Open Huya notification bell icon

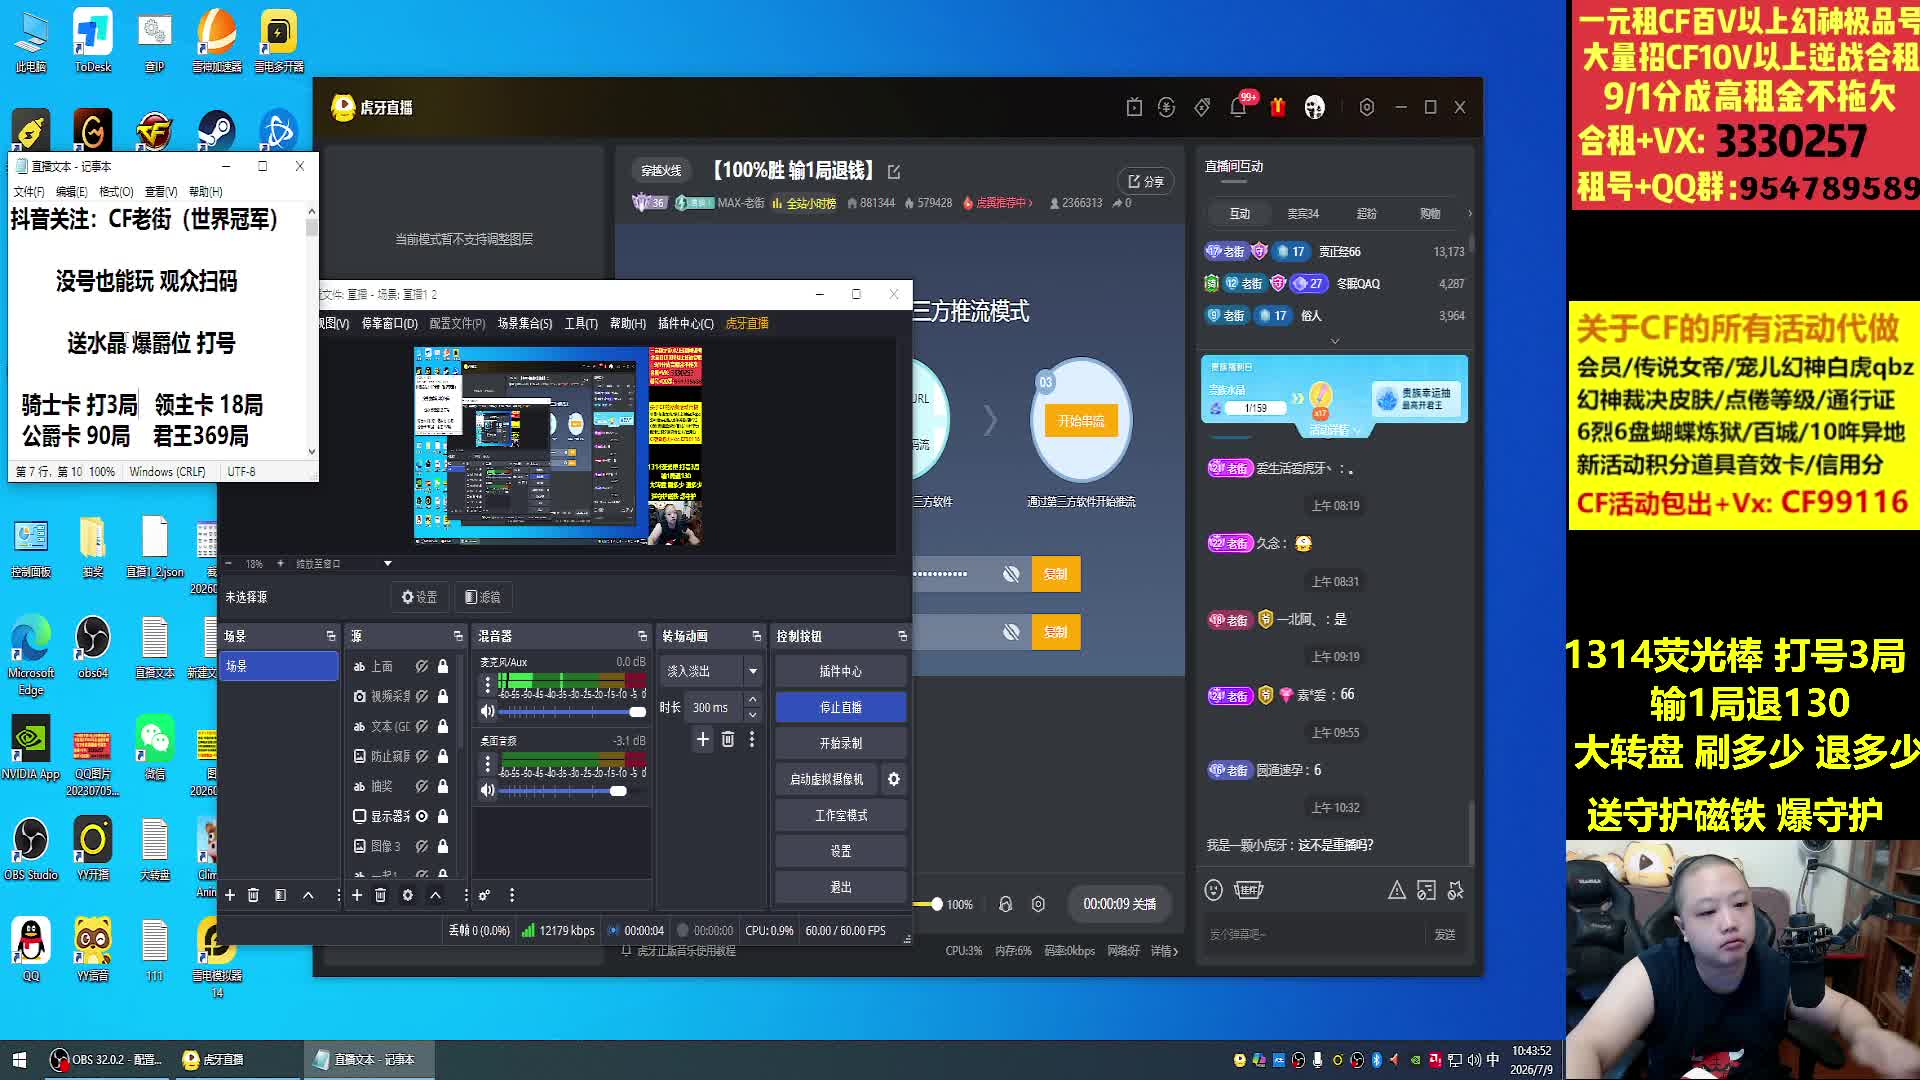[1238, 107]
